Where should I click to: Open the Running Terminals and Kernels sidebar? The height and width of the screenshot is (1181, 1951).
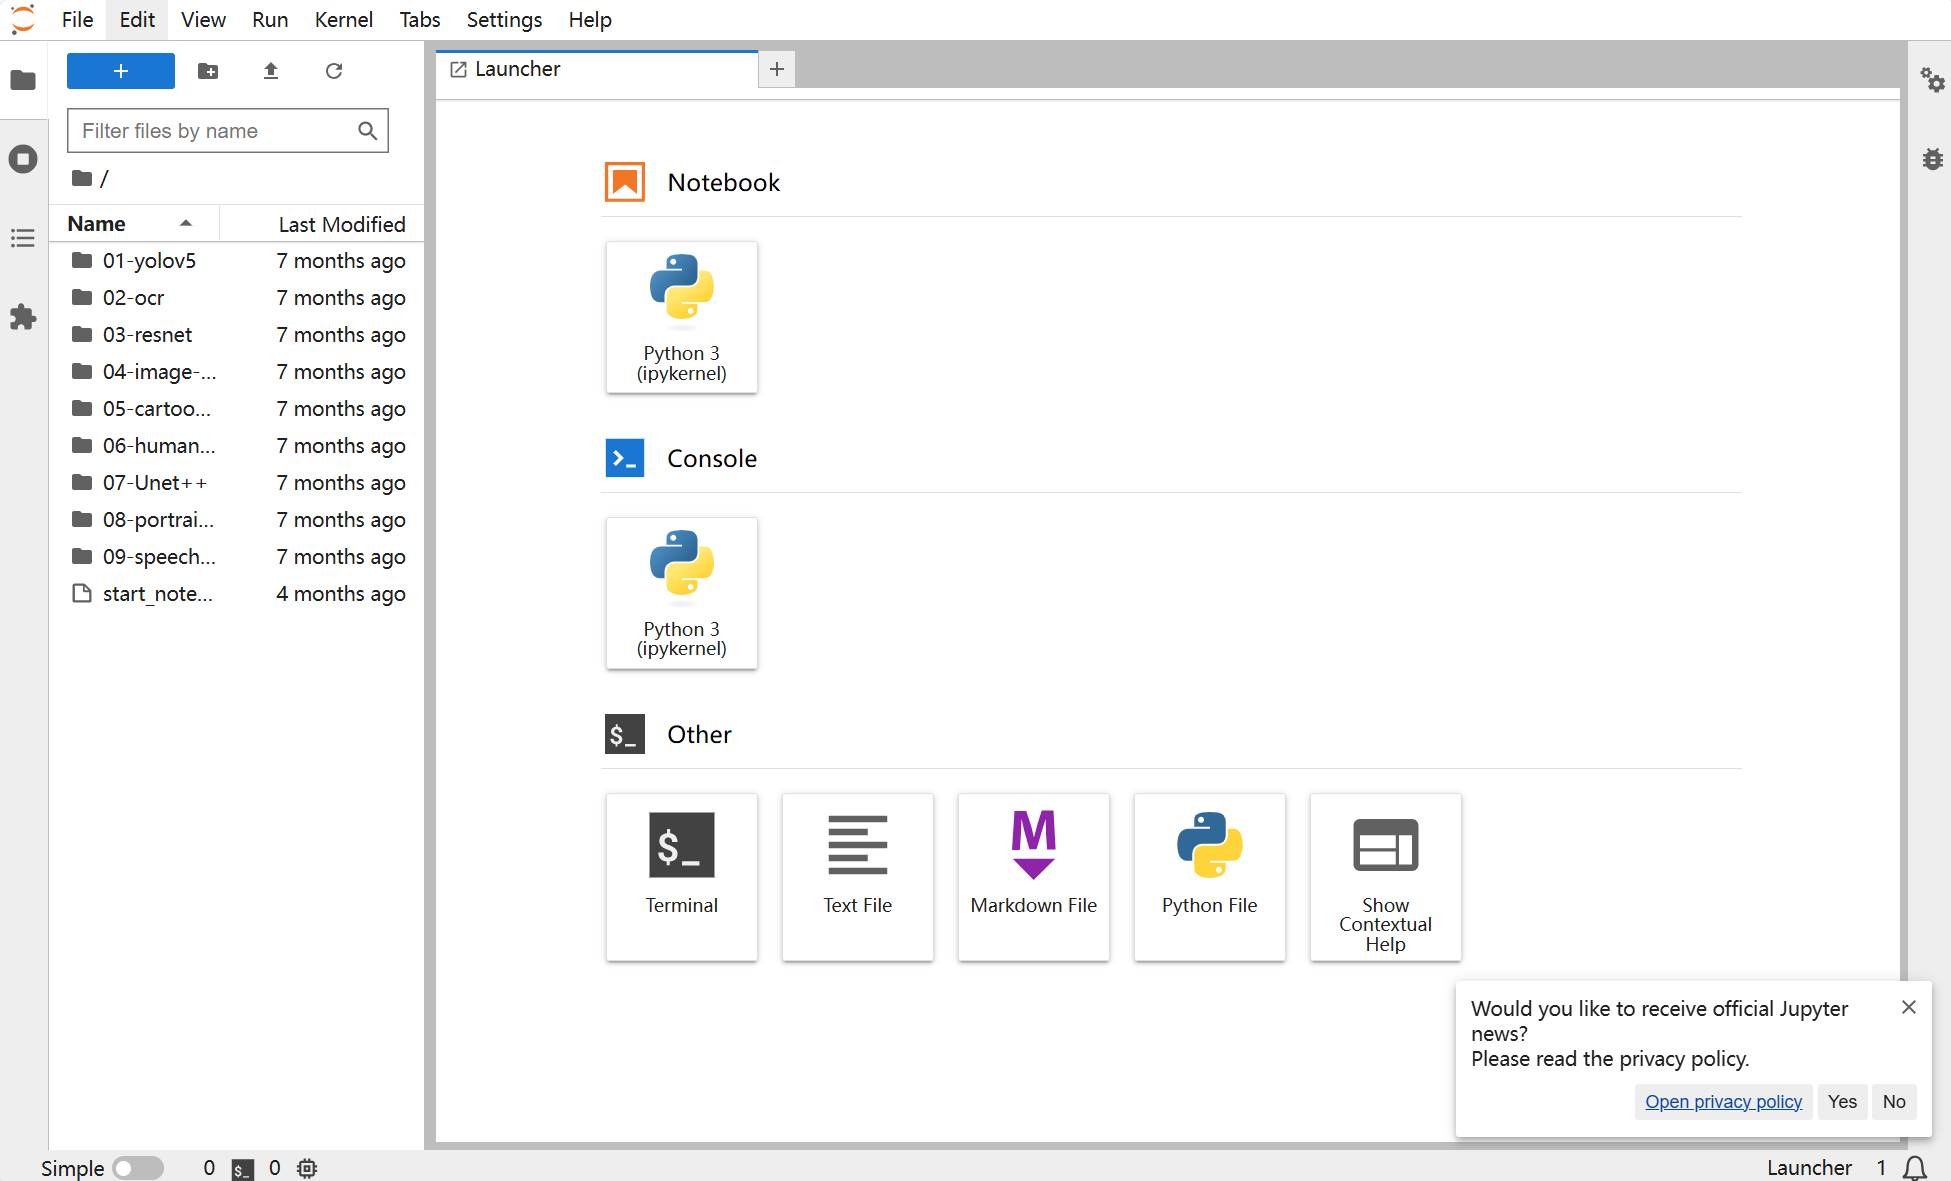(23, 159)
